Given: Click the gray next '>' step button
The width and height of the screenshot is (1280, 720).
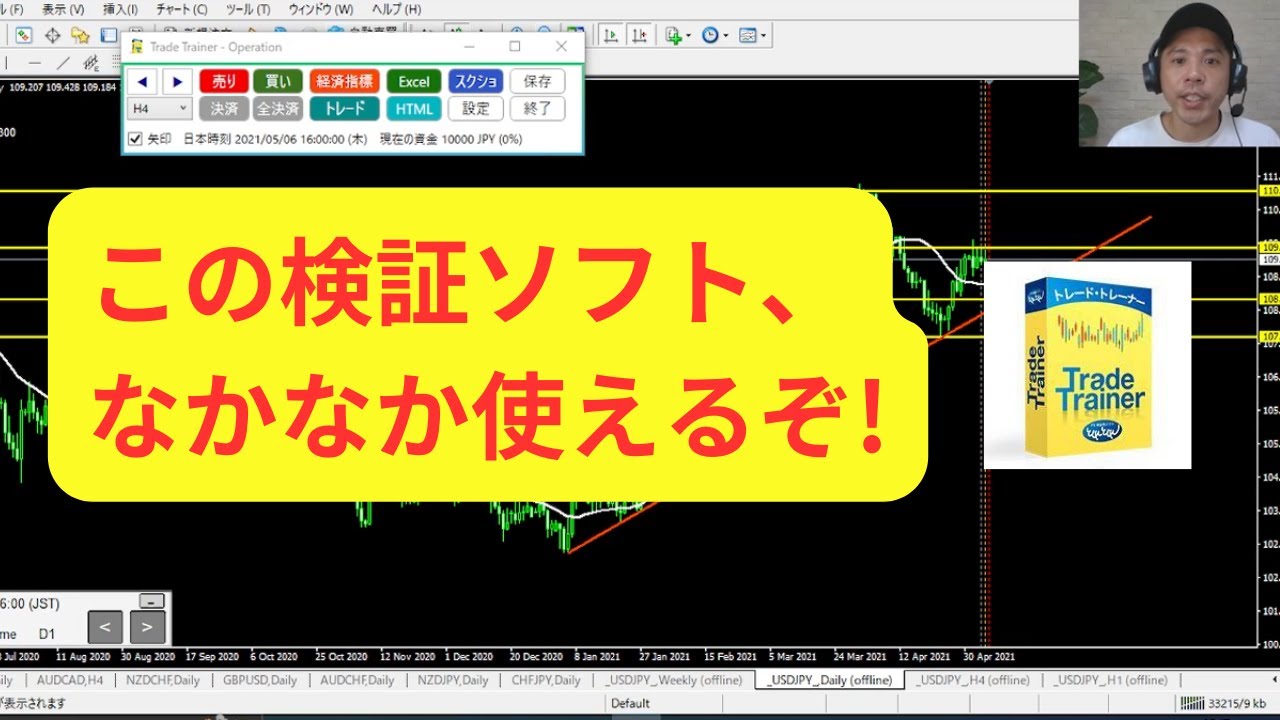Looking at the screenshot, I should (x=147, y=627).
